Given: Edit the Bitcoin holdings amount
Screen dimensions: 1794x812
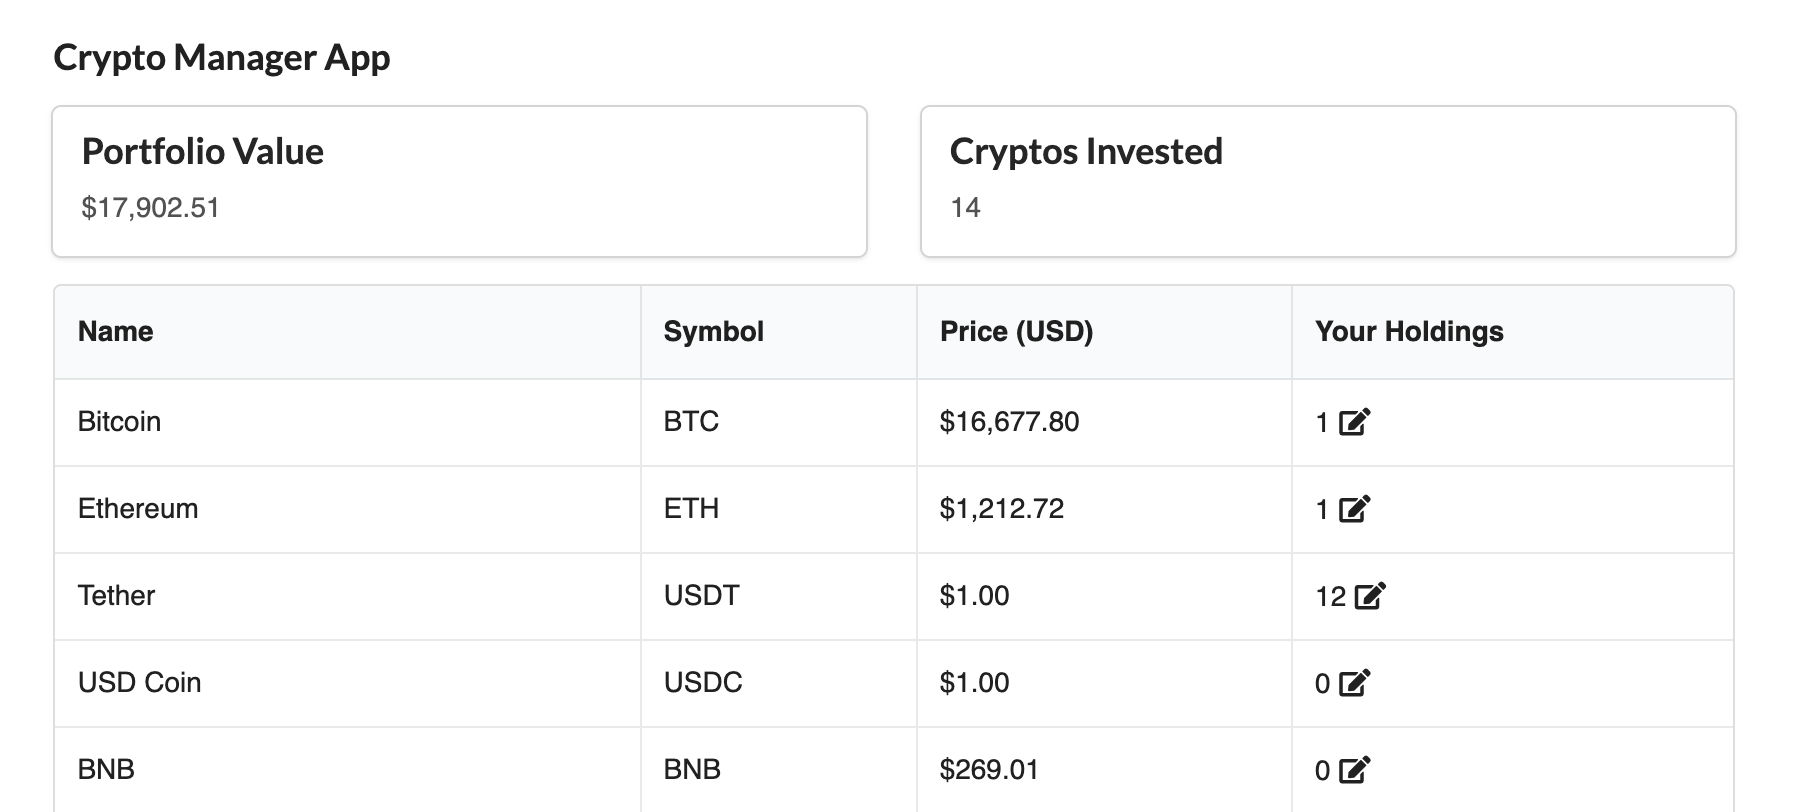Looking at the screenshot, I should [x=1354, y=422].
